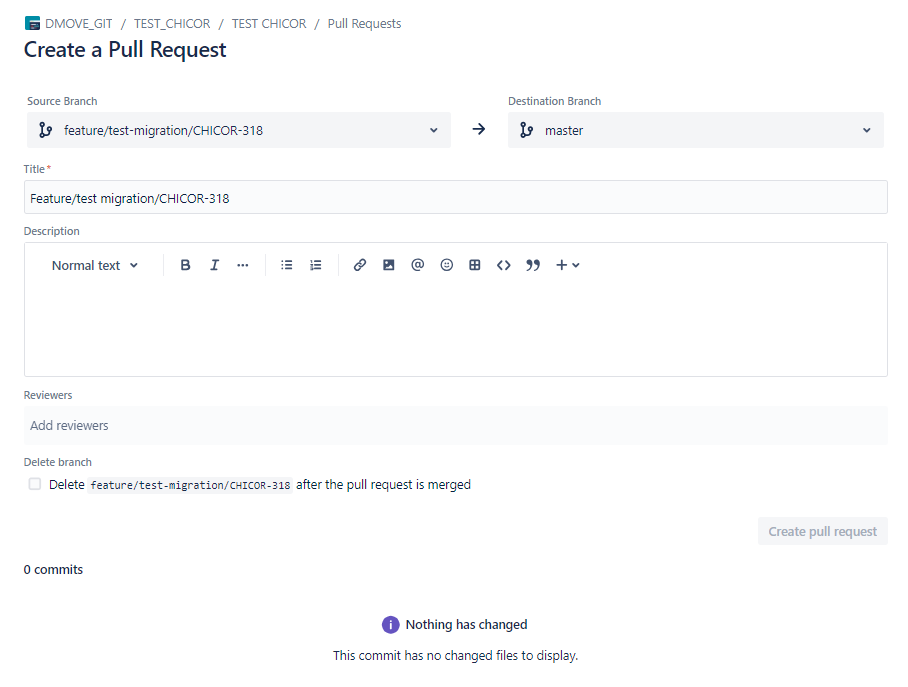Screen dimensions: 908x687
Task: Open the Destination Branch dropdown
Action: (x=695, y=130)
